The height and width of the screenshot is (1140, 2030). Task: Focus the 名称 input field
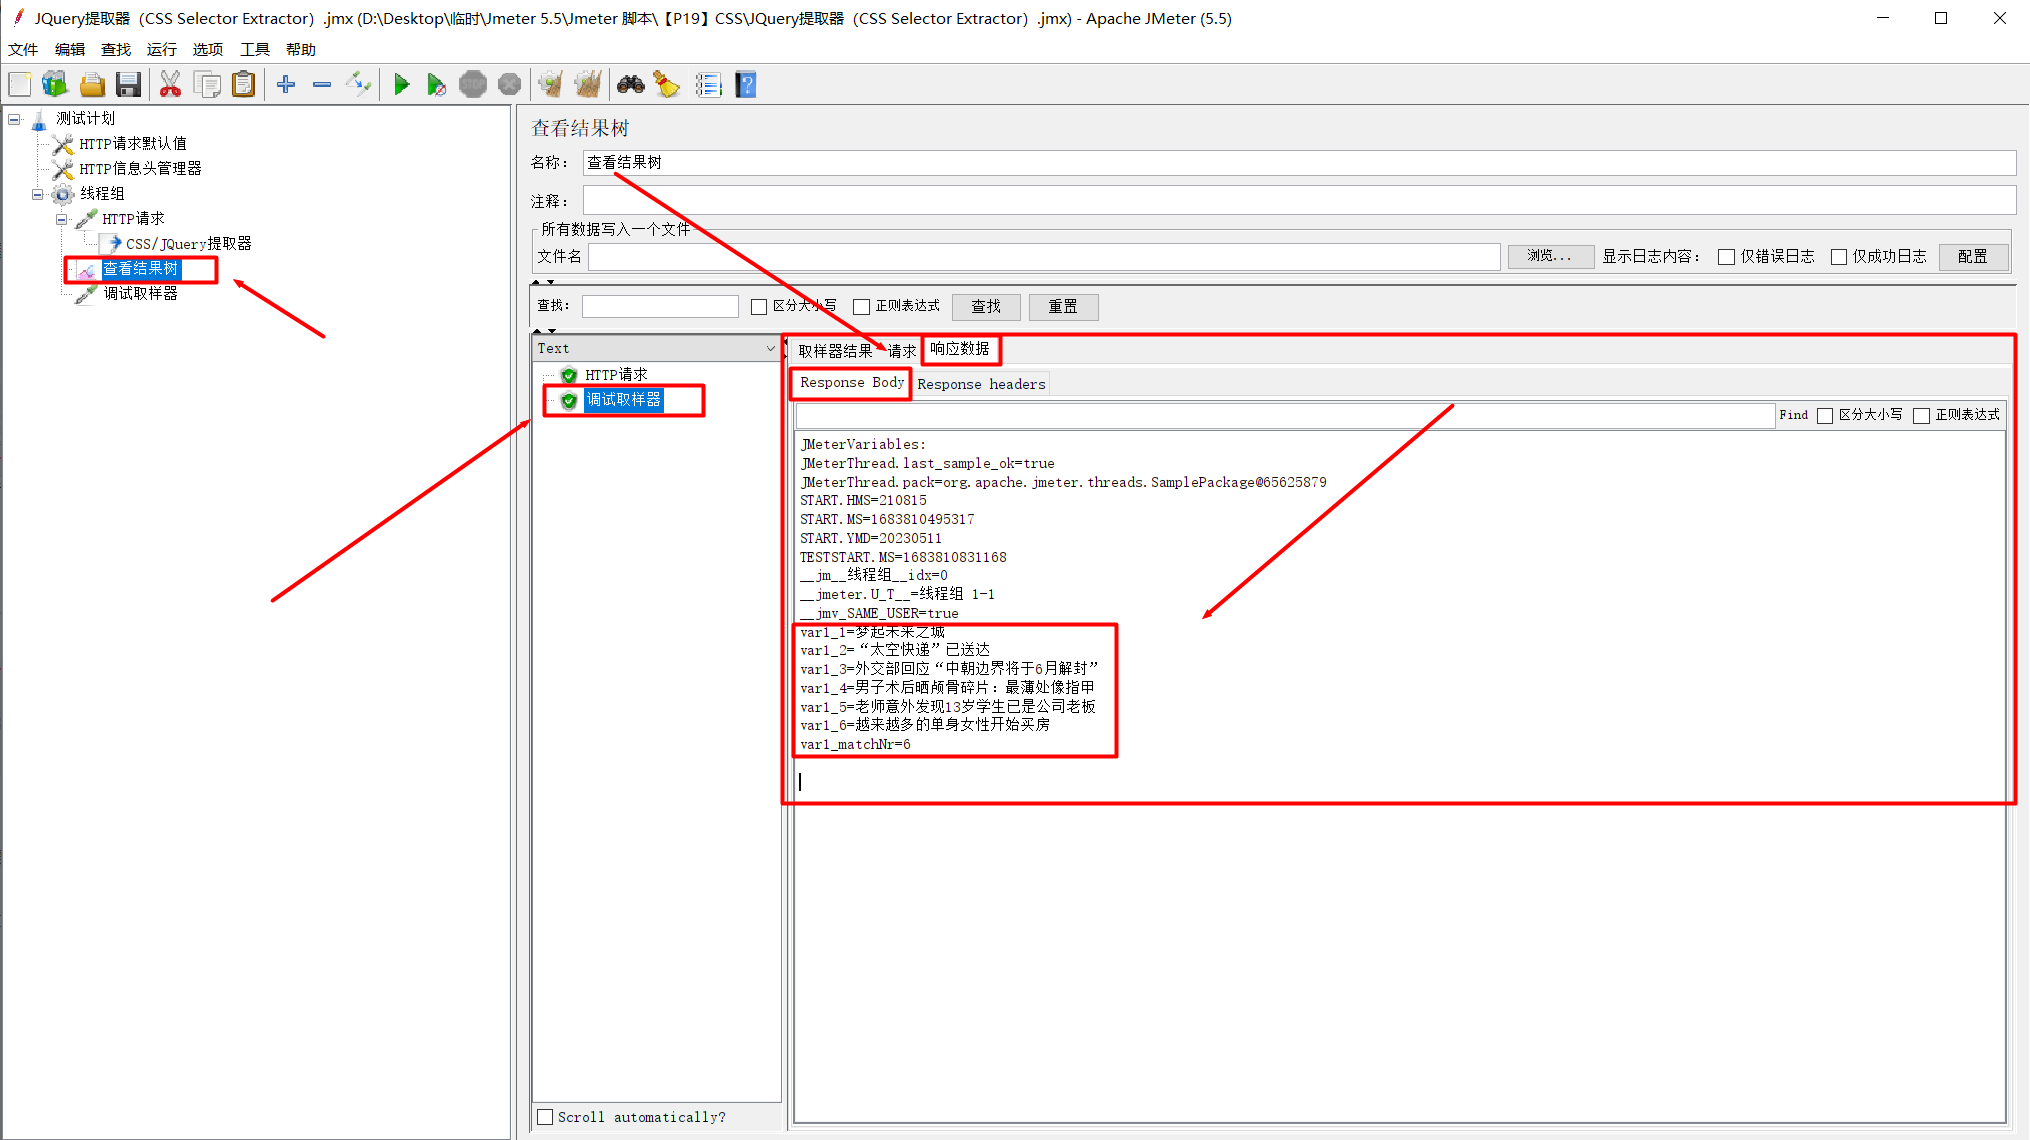tap(1299, 163)
